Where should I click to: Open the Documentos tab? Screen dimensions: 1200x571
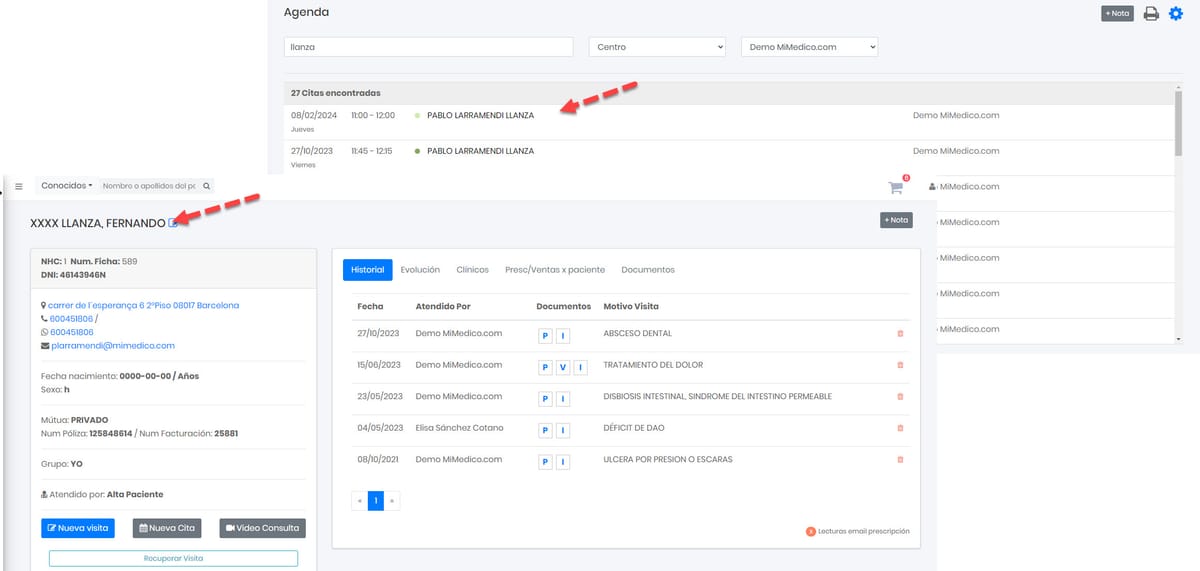647,270
